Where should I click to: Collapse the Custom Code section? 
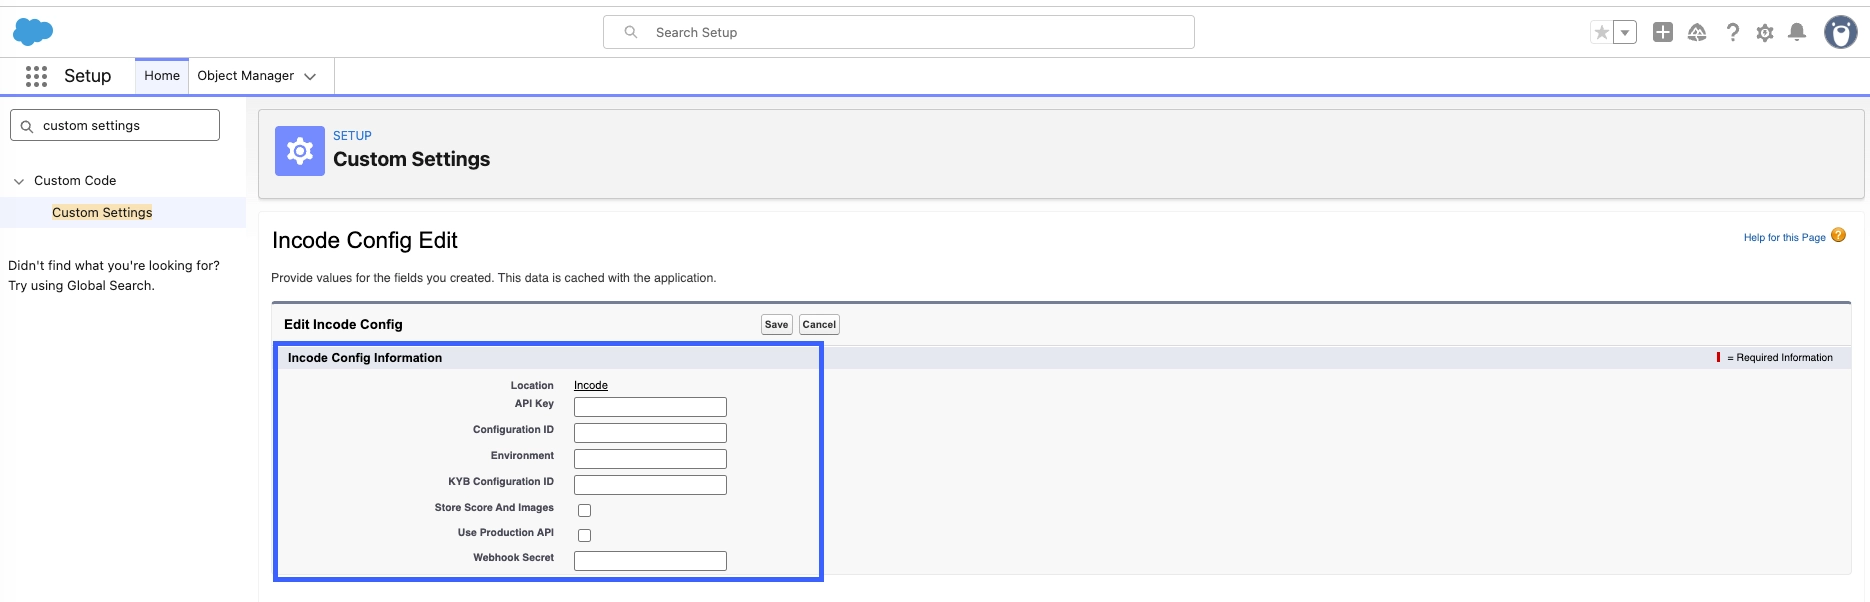click(19, 181)
